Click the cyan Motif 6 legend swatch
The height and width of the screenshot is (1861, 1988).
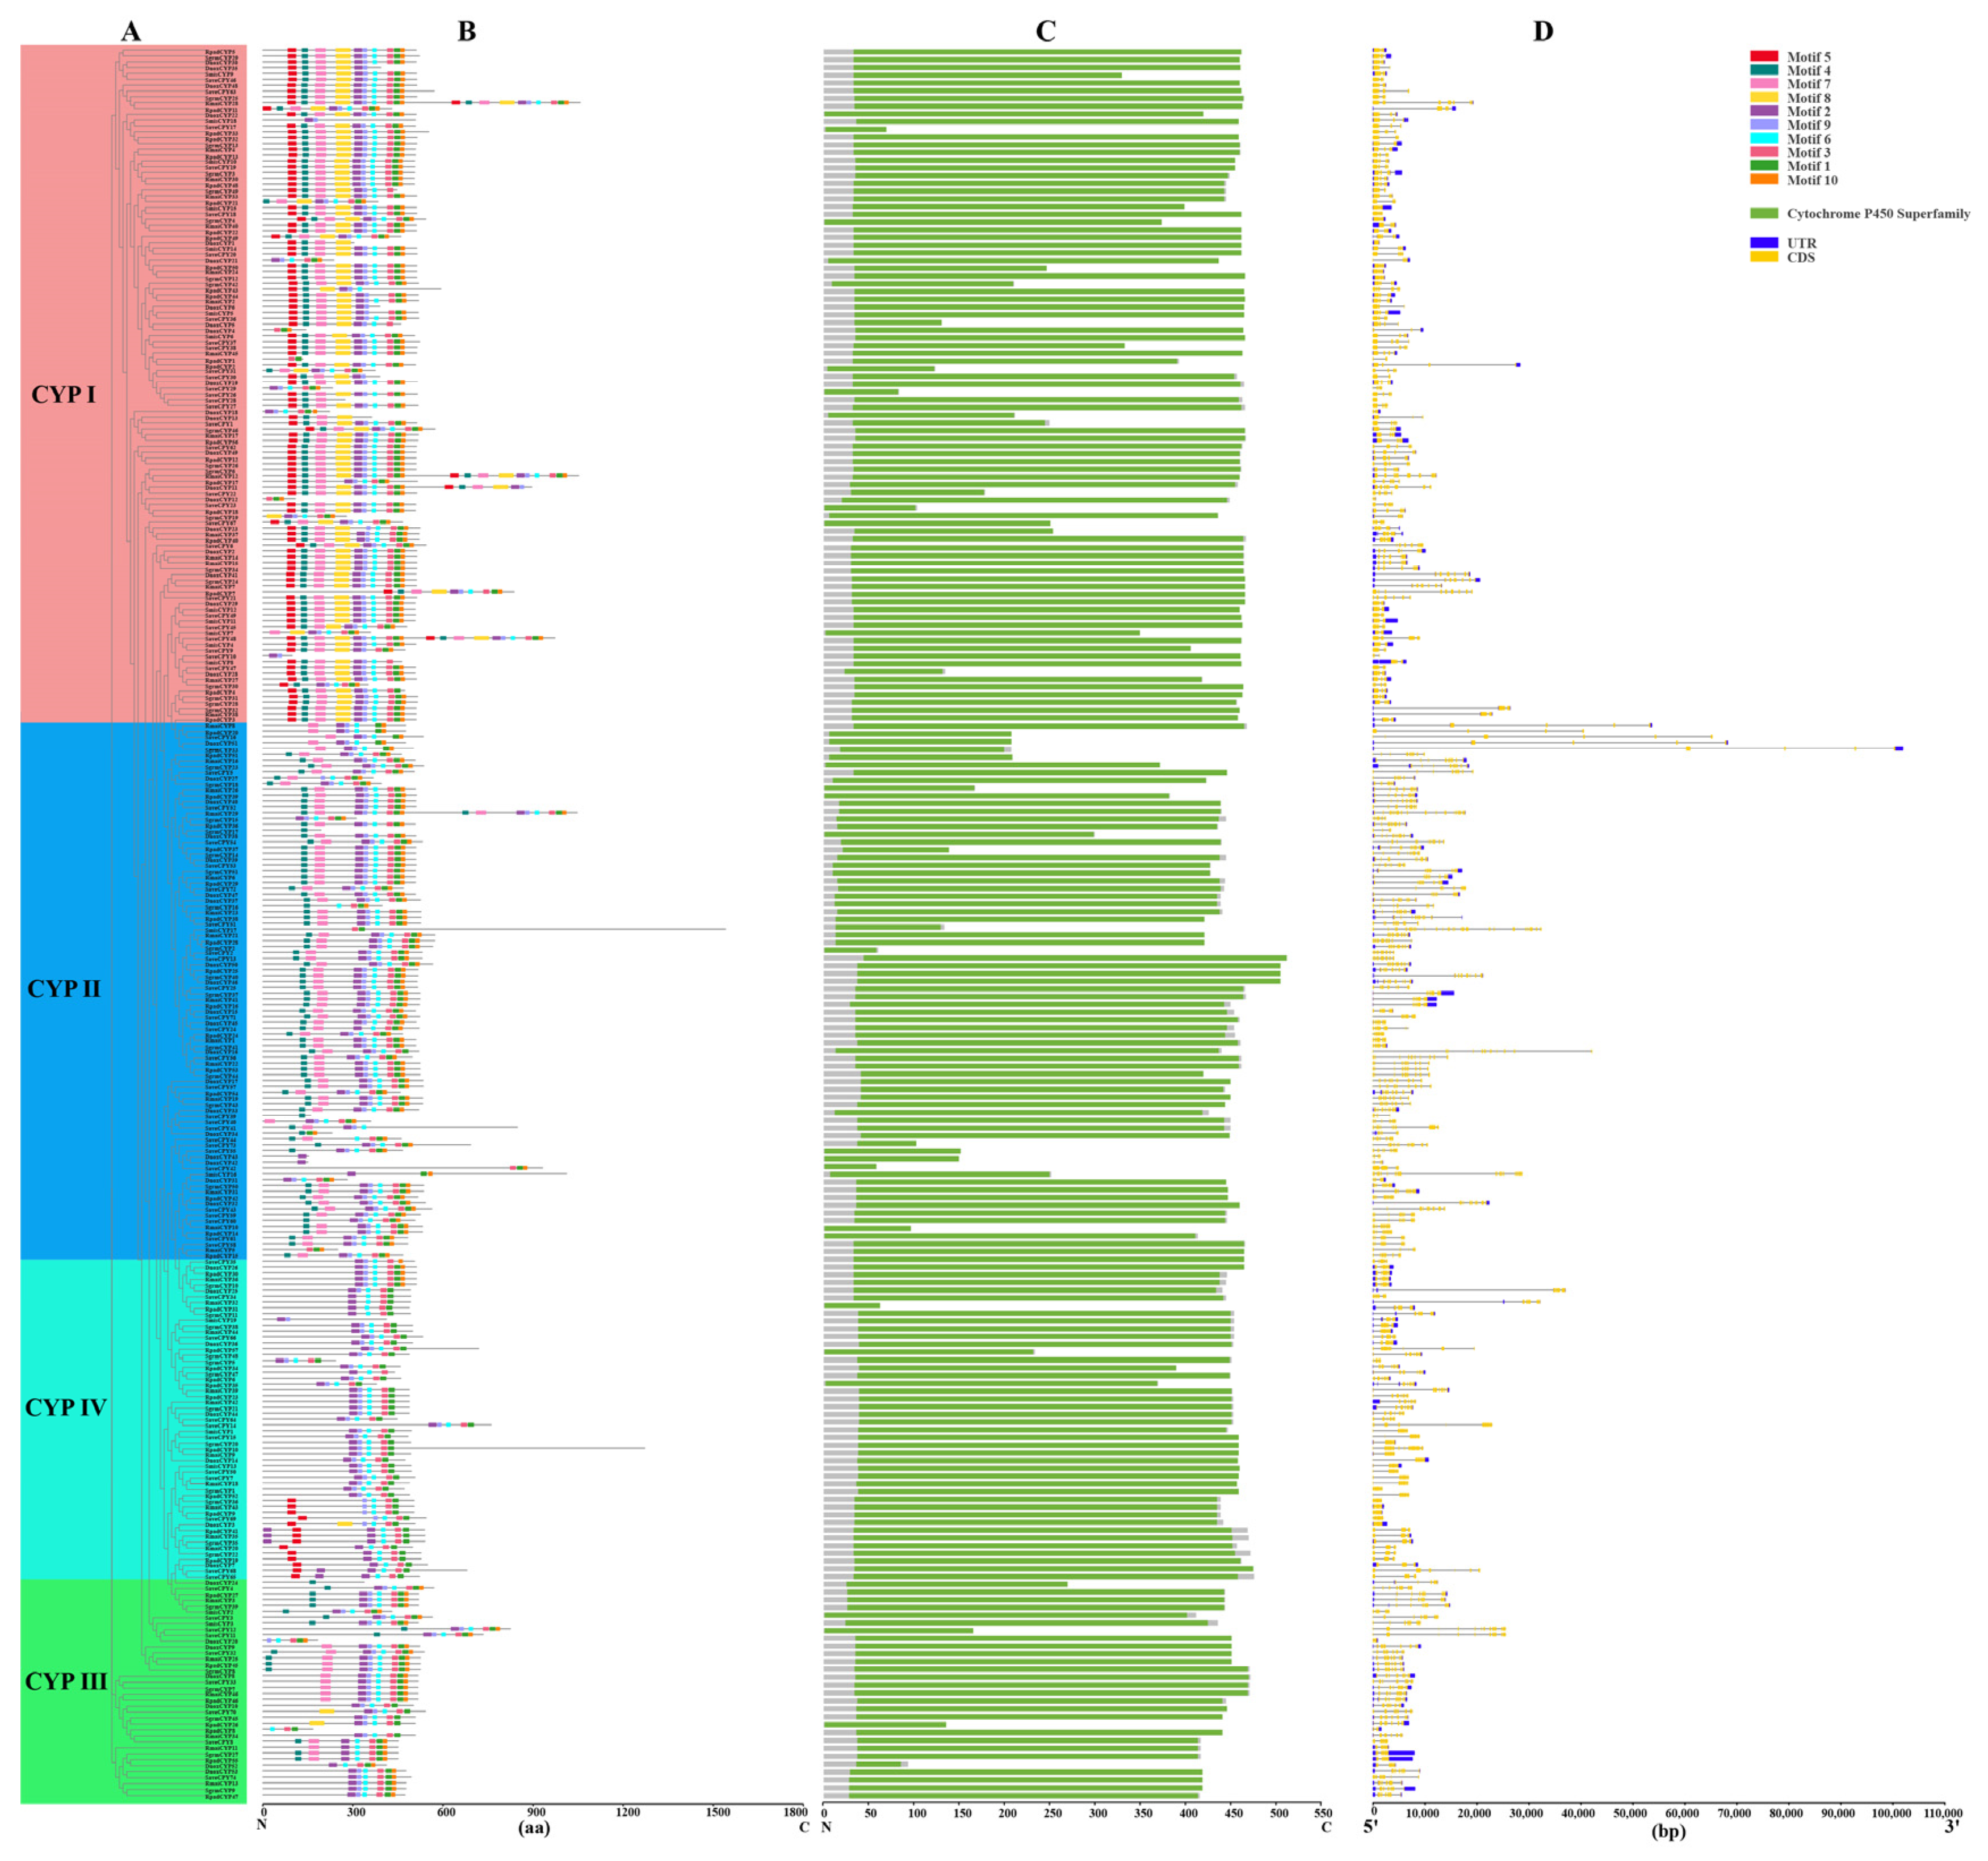1764,139
